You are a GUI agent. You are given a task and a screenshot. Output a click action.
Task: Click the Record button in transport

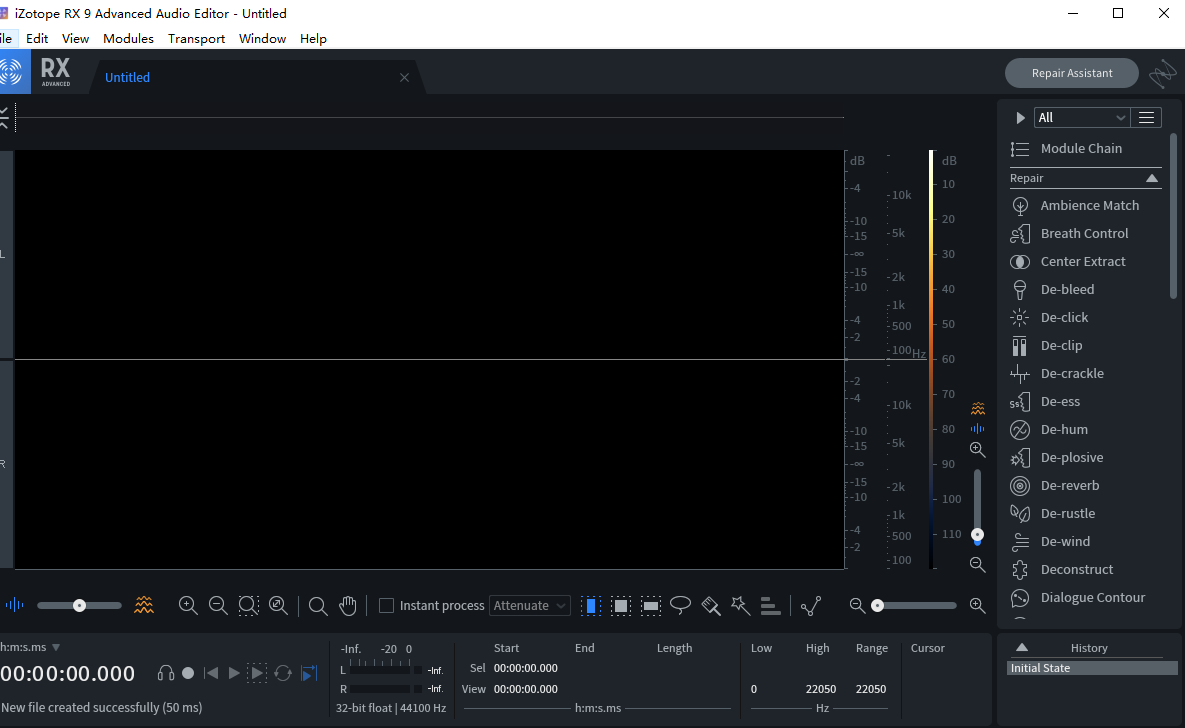188,673
